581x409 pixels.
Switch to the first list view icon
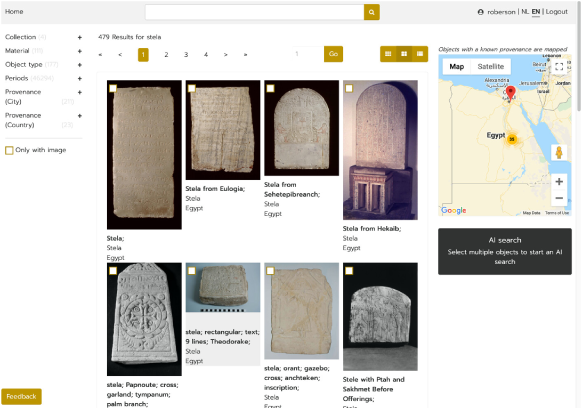[388, 54]
